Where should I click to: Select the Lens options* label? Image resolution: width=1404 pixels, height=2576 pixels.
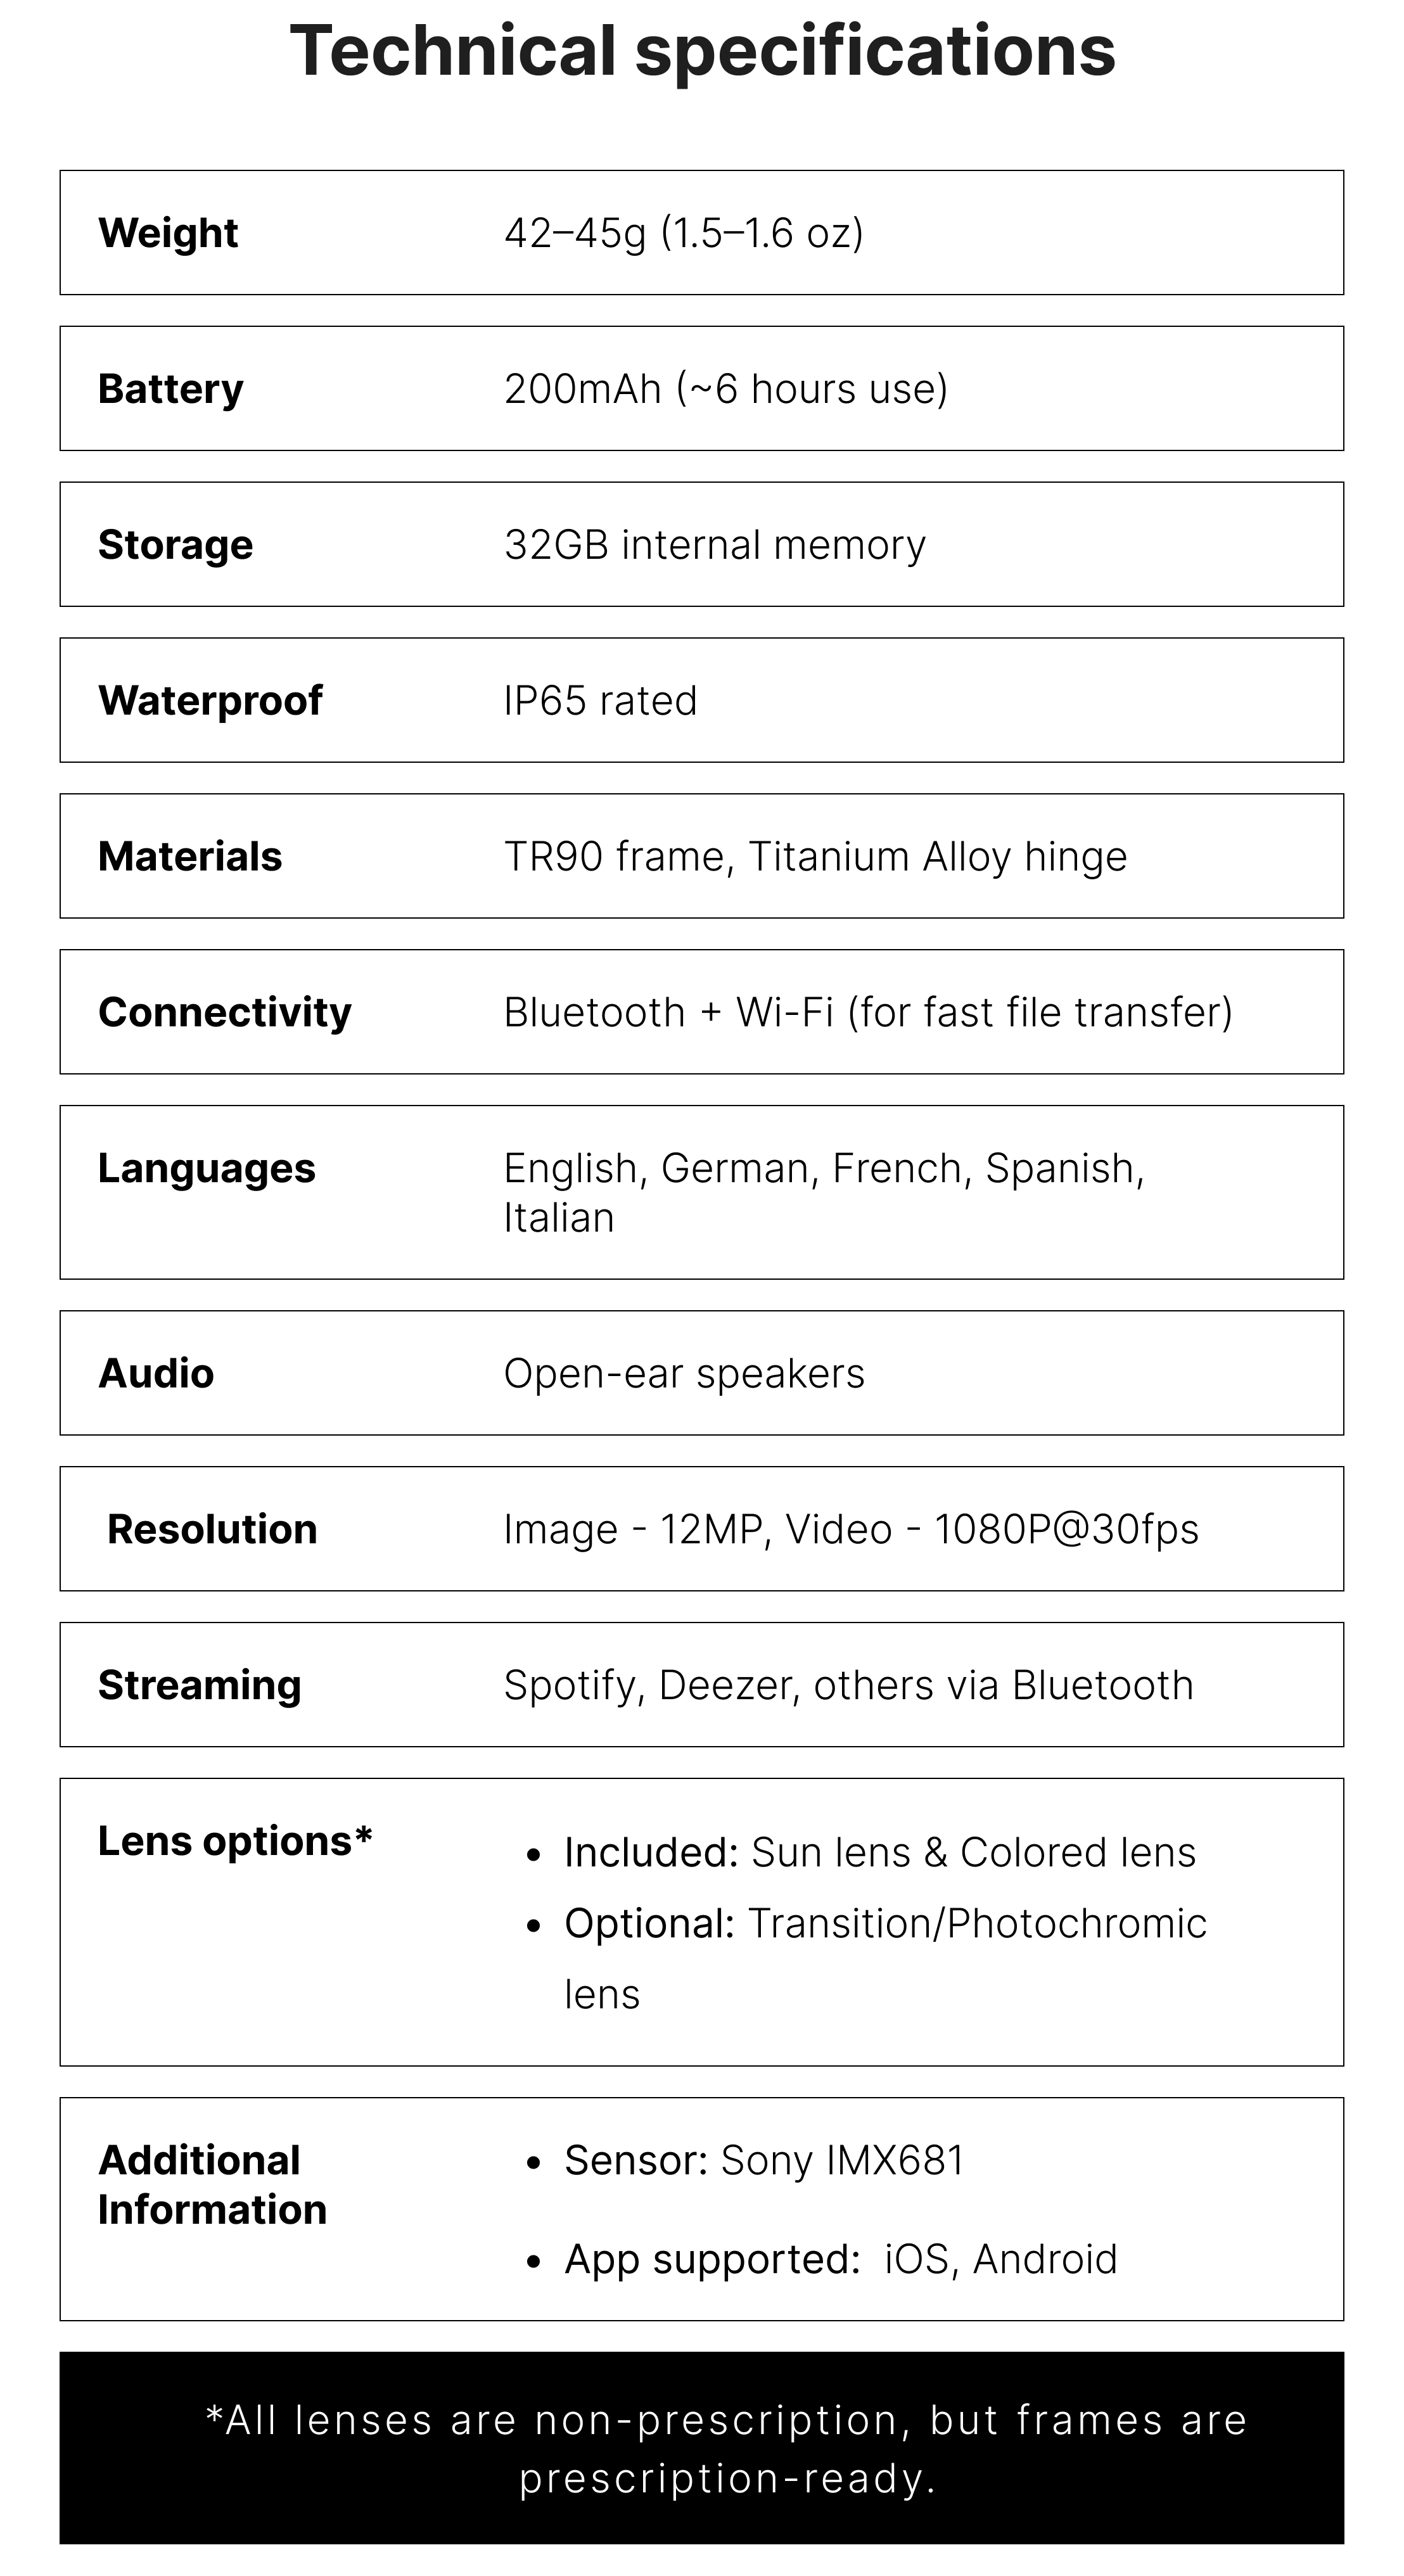coord(235,1841)
